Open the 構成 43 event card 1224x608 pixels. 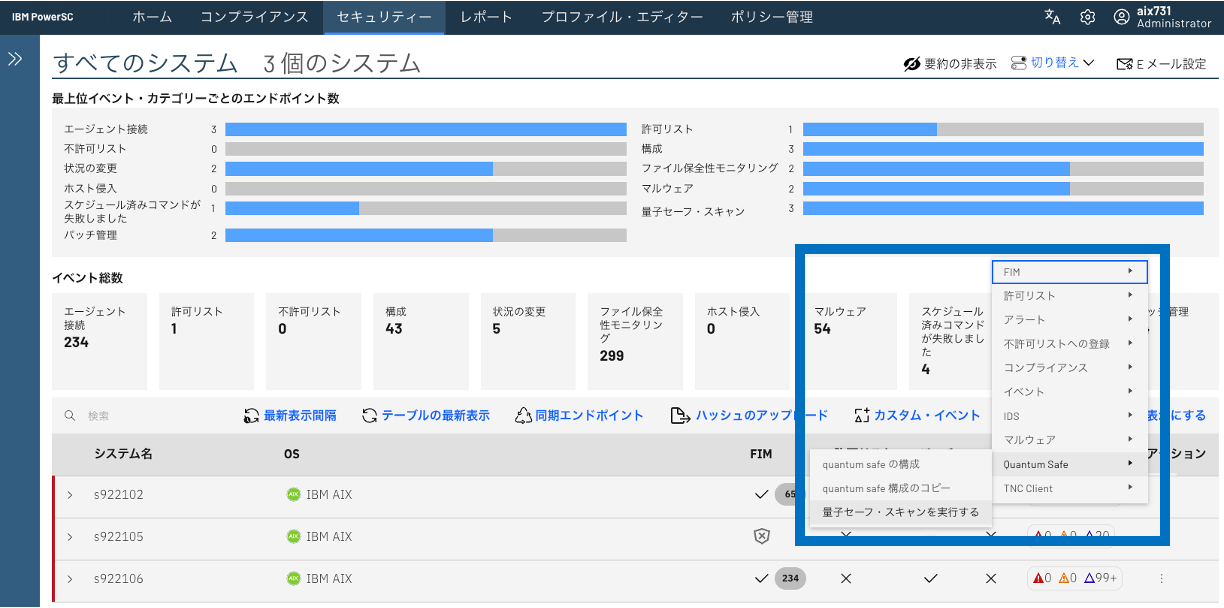point(421,341)
